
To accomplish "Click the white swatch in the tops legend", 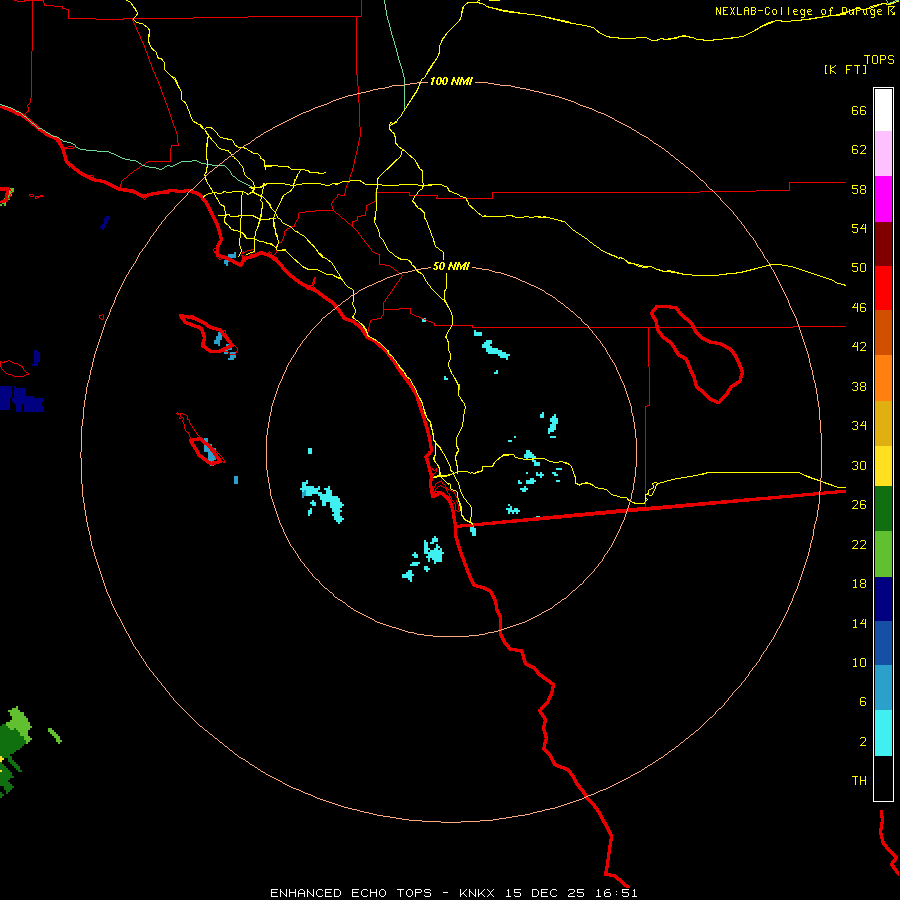I will [883, 110].
